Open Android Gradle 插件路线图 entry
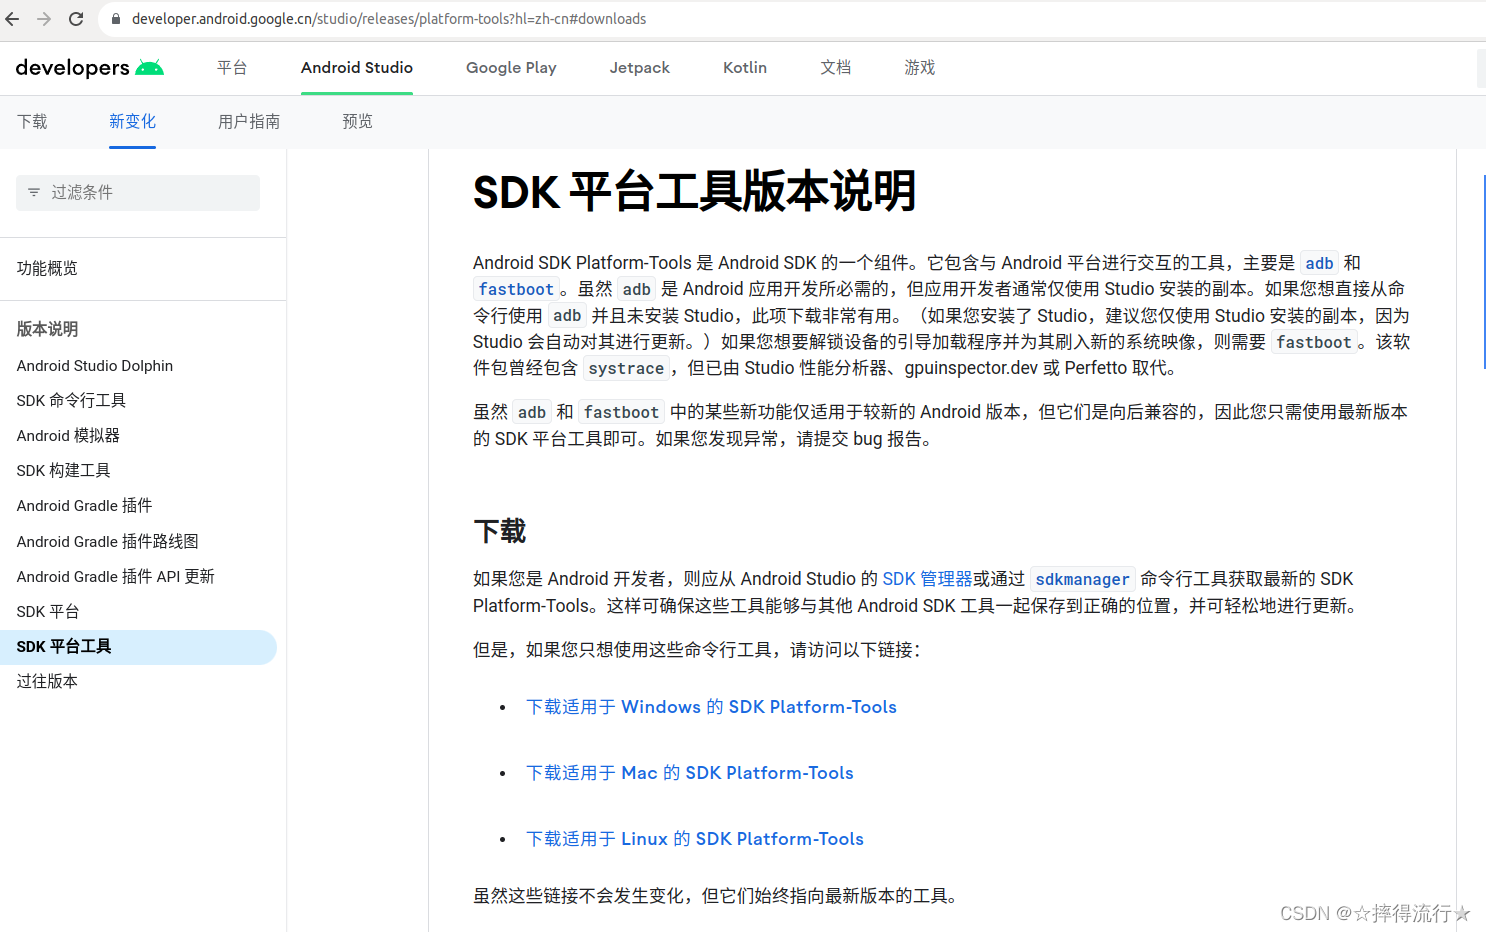 [108, 542]
